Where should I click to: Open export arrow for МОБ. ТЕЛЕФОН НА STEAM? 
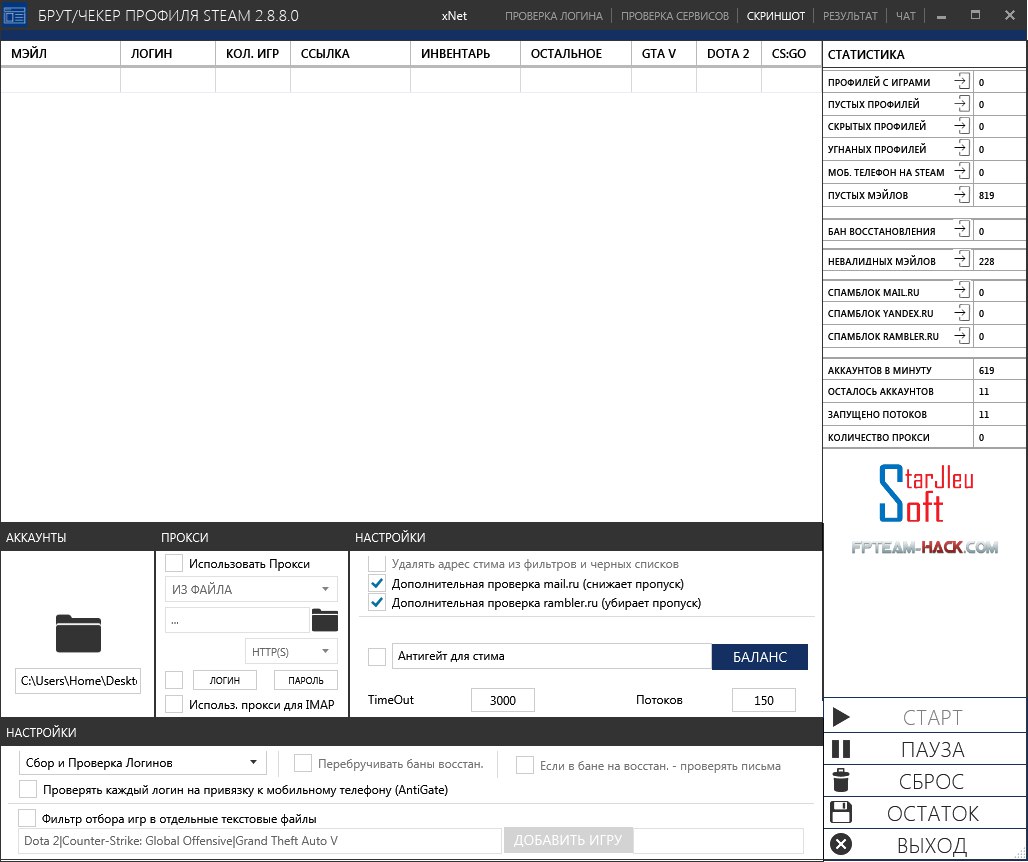point(961,171)
